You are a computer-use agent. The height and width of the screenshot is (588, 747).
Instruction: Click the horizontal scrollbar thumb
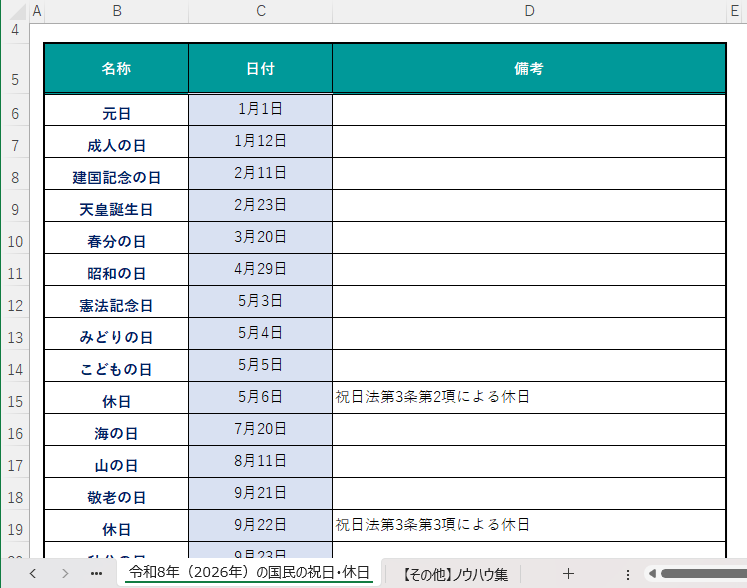(702, 574)
